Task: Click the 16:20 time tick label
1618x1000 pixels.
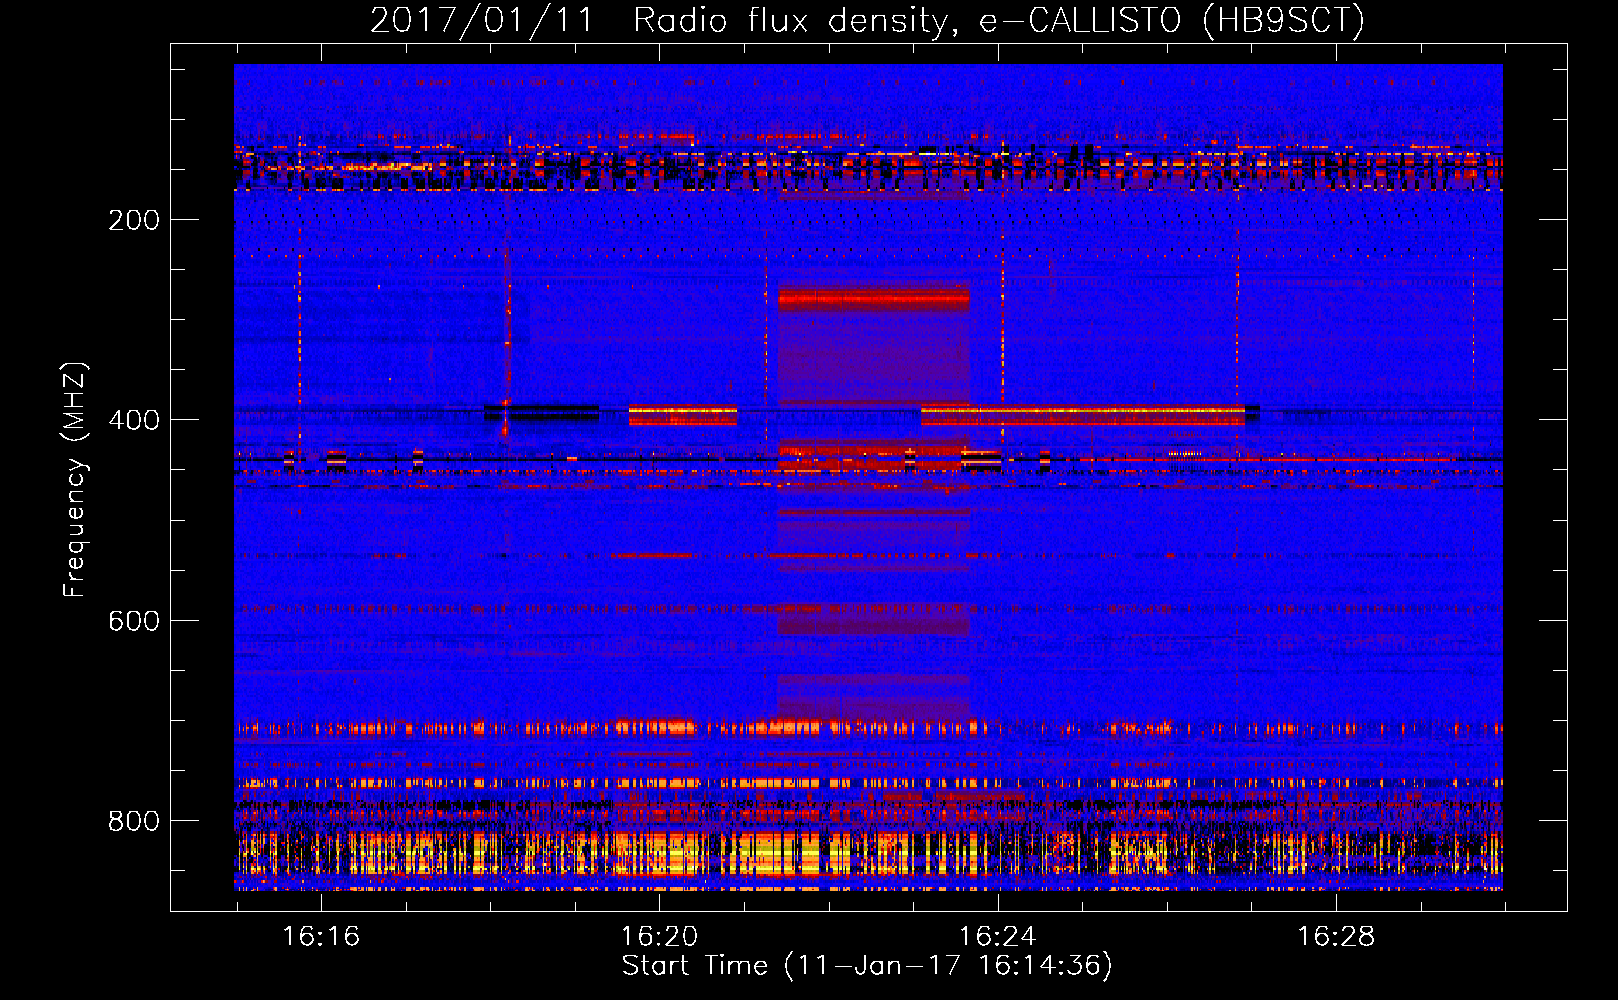Action: (x=659, y=937)
